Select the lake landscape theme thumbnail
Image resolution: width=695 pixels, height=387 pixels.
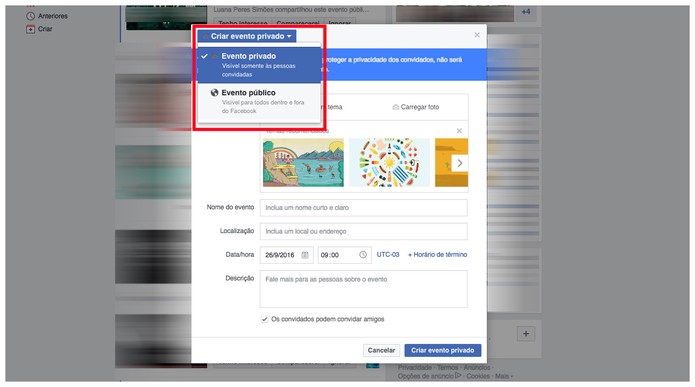(303, 163)
